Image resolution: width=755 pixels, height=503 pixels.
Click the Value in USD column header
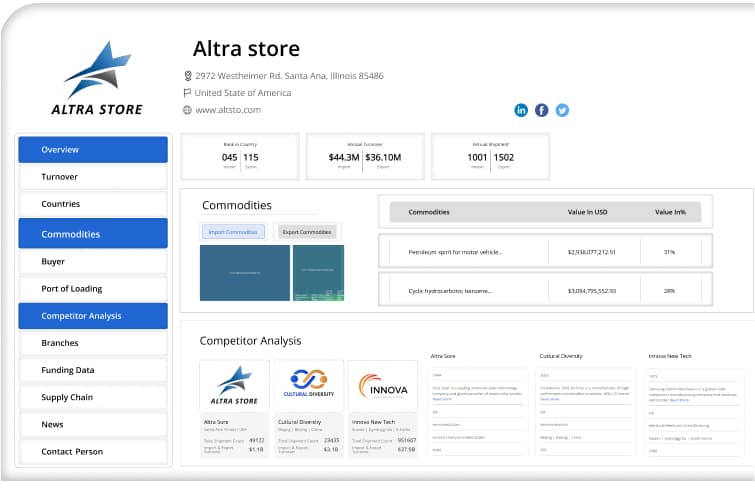pyautogui.click(x=587, y=212)
